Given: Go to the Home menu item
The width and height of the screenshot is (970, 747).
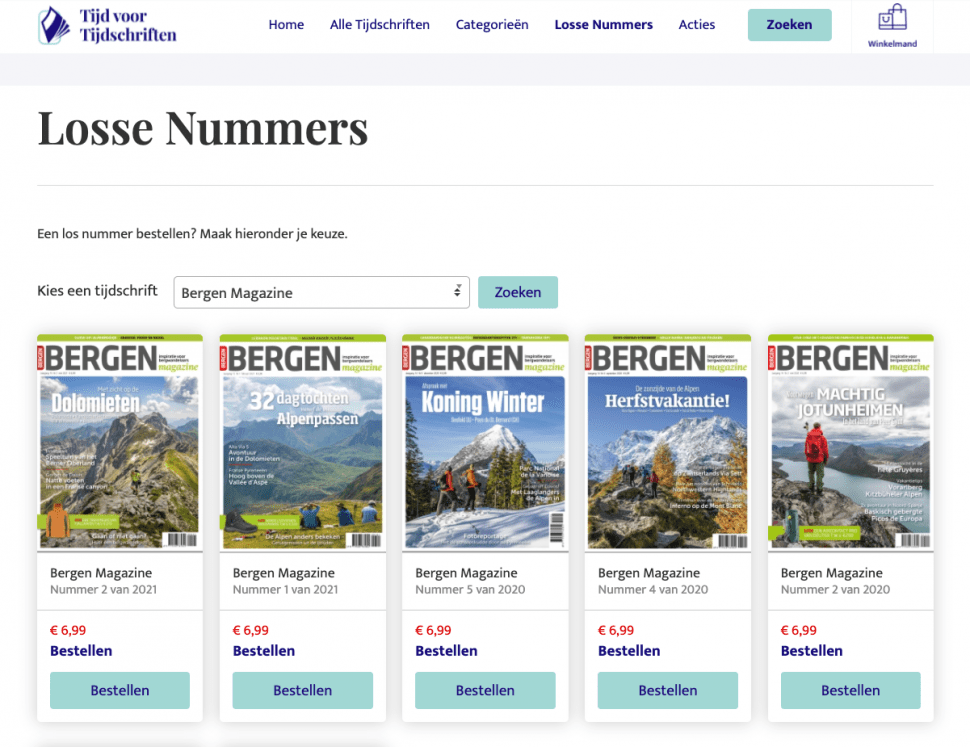Looking at the screenshot, I should point(286,25).
